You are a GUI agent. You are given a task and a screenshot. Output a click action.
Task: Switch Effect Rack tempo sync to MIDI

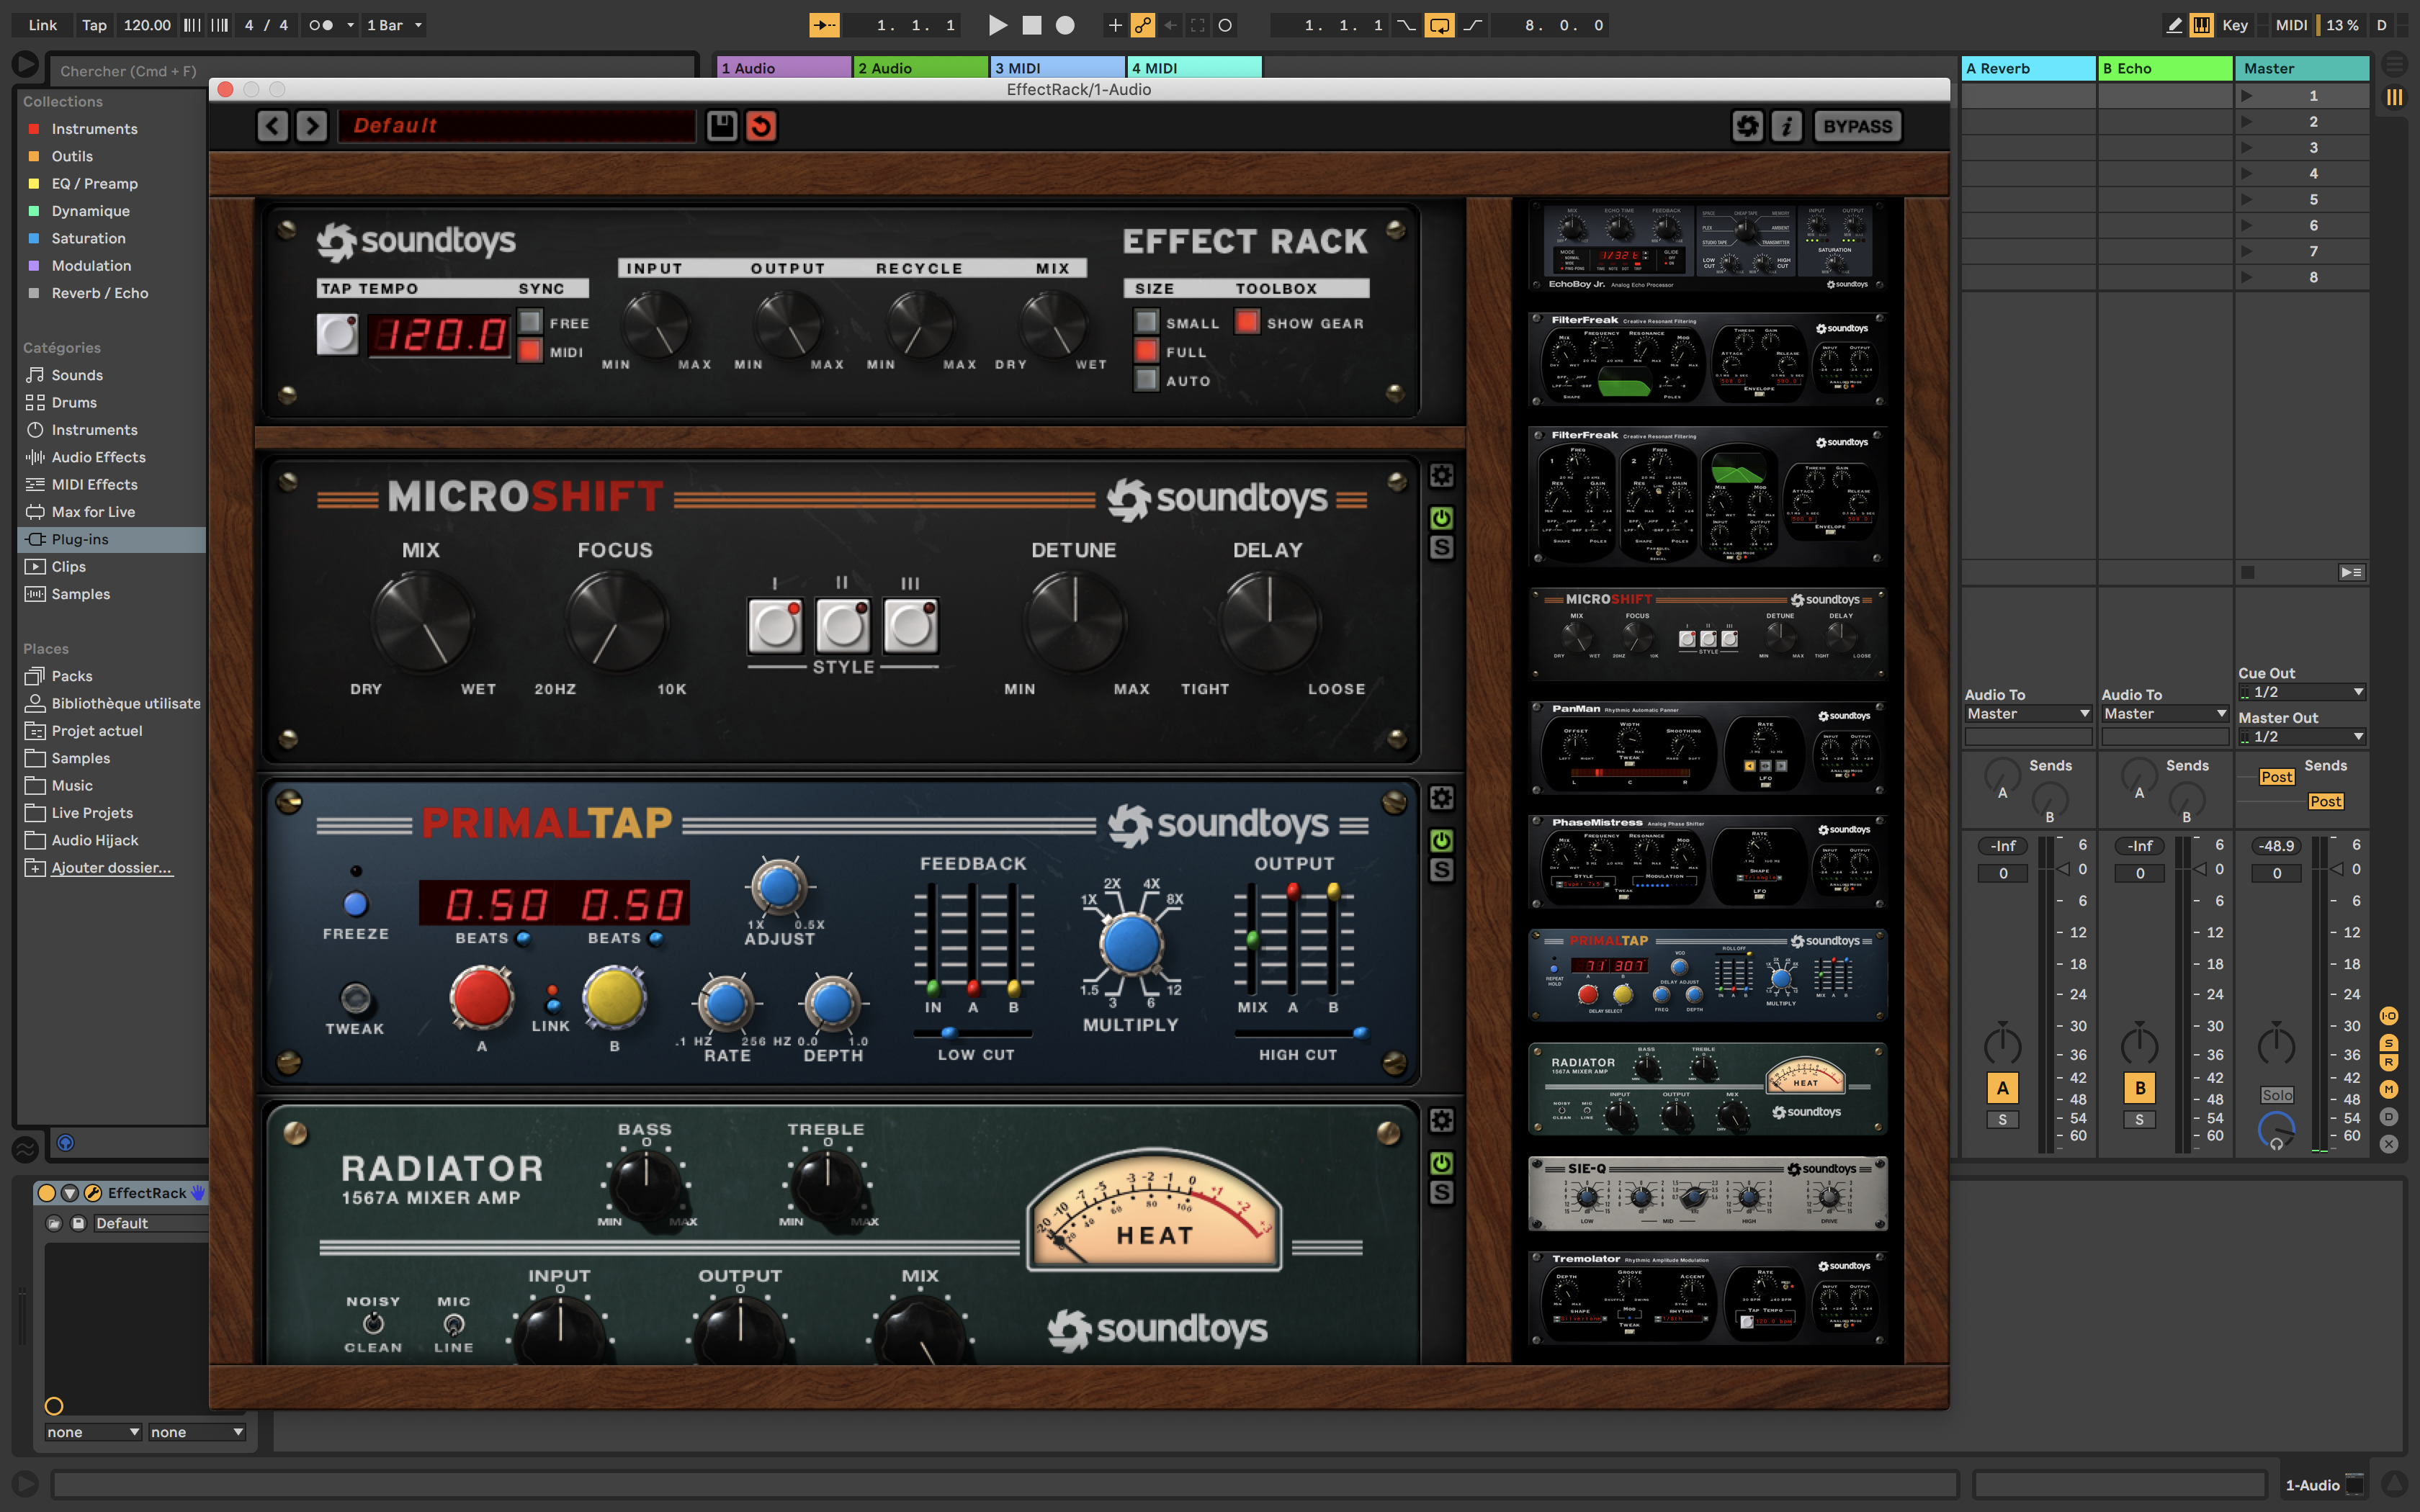530,352
